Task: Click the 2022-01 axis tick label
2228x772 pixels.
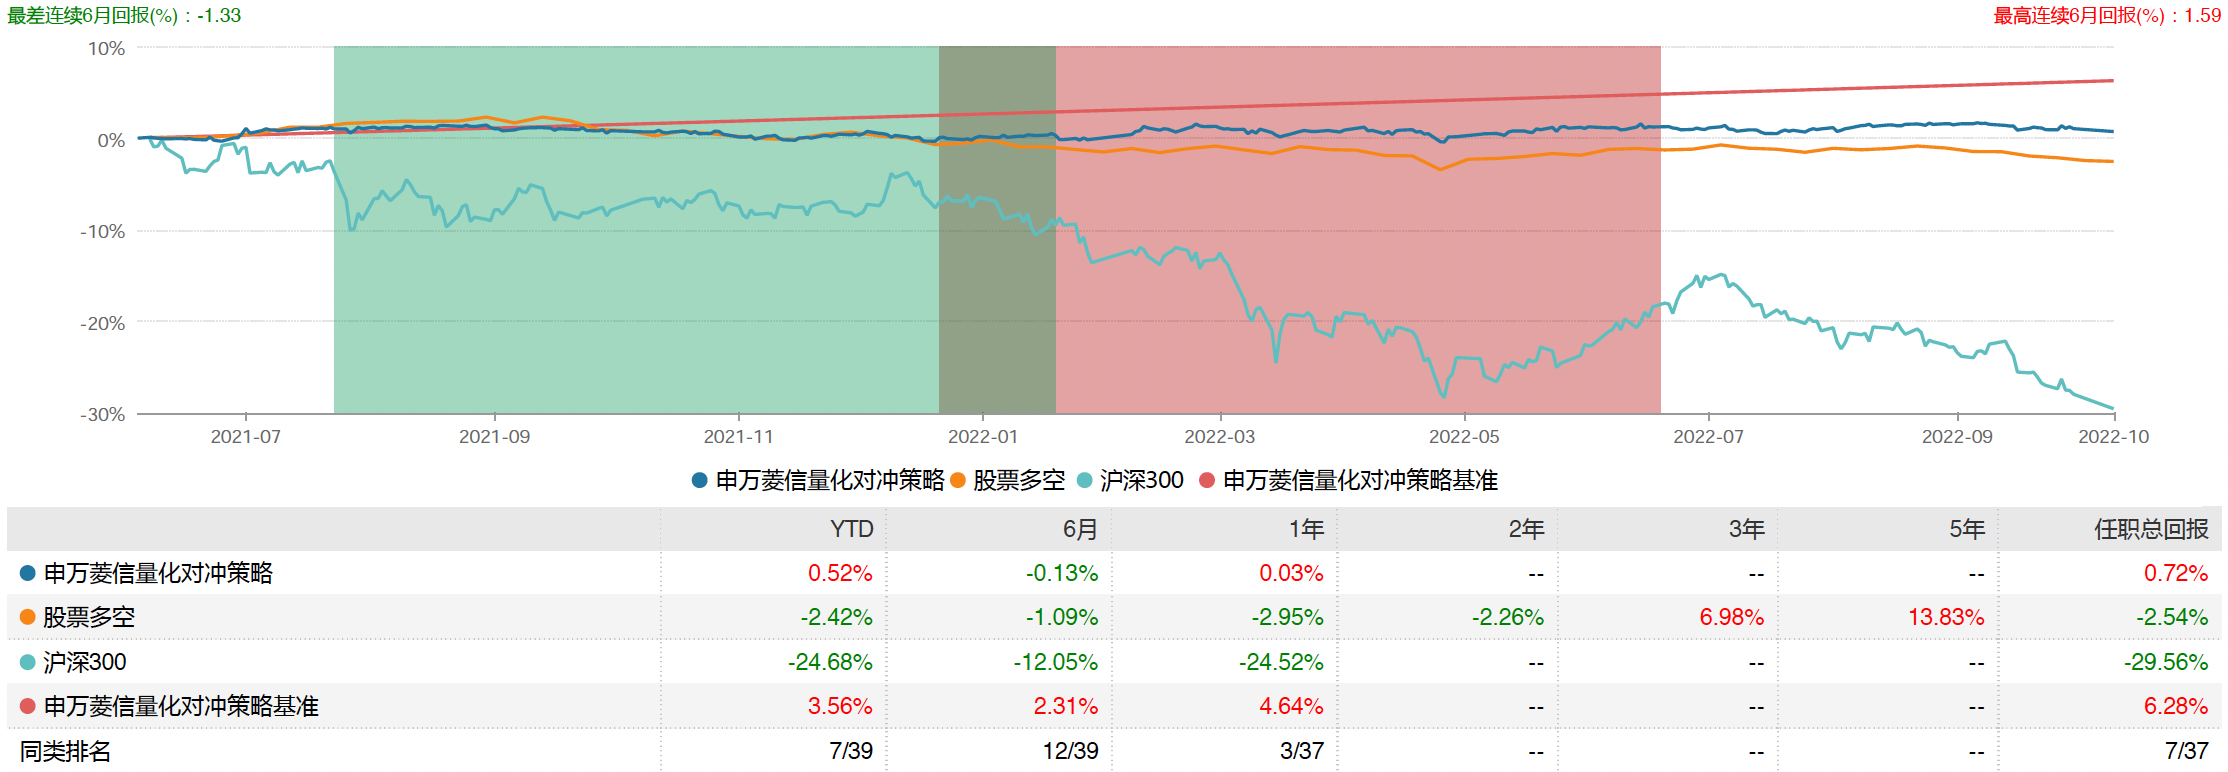Action: [x=982, y=437]
